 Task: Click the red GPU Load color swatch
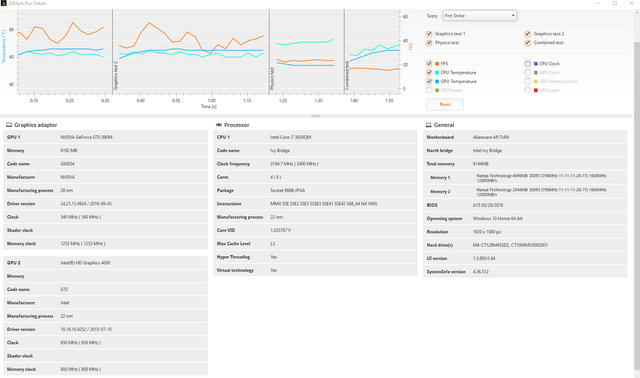pos(536,90)
